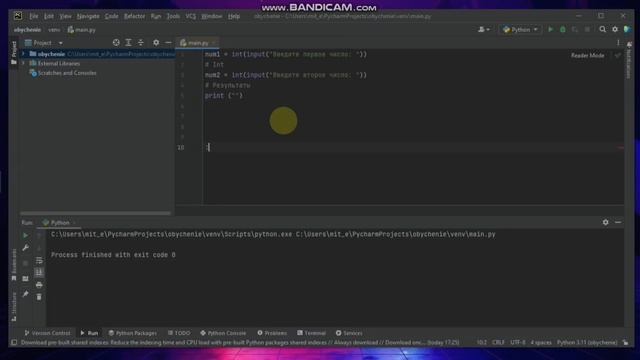Viewport: 640px width, 360px height.
Task: Click the wrench icon in the Run panel
Action: [25, 248]
